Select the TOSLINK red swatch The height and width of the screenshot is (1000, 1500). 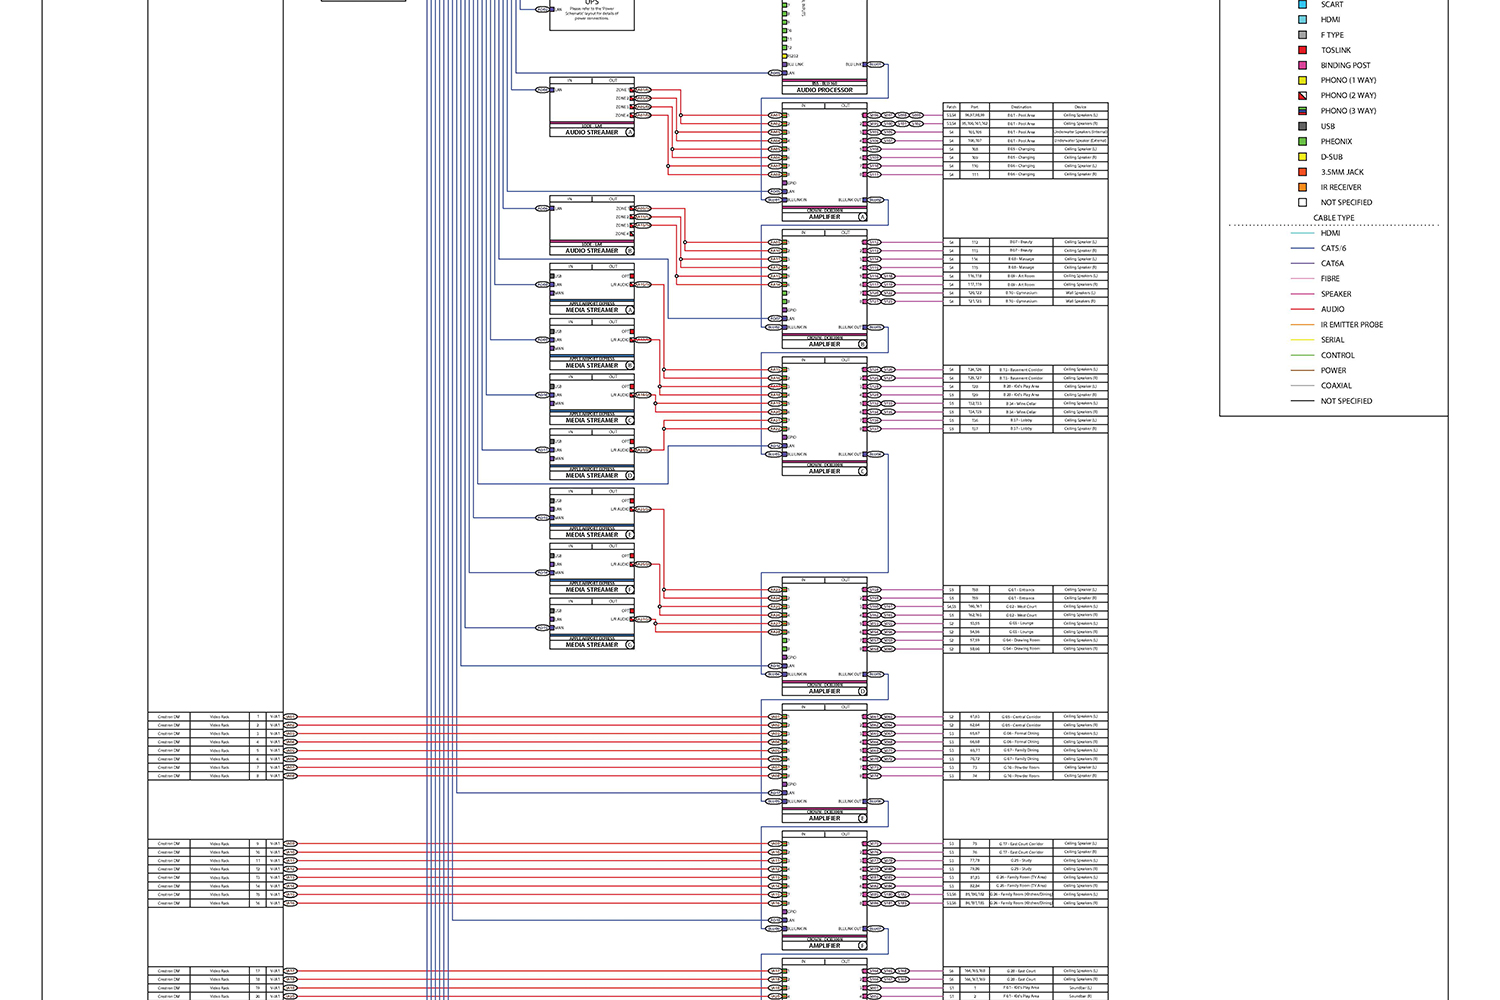1302,50
